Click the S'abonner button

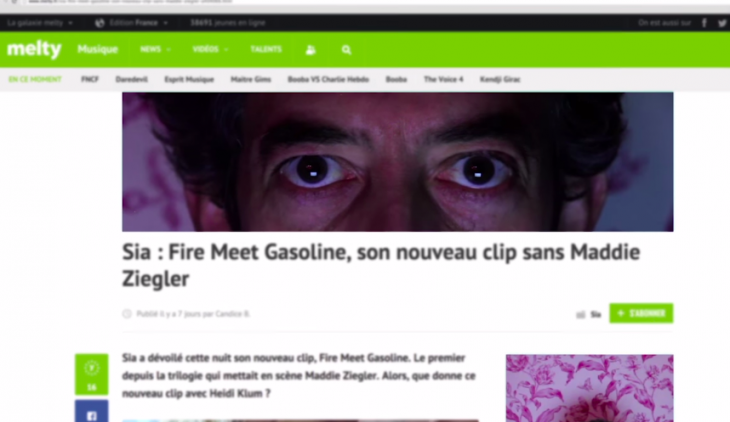tap(641, 313)
